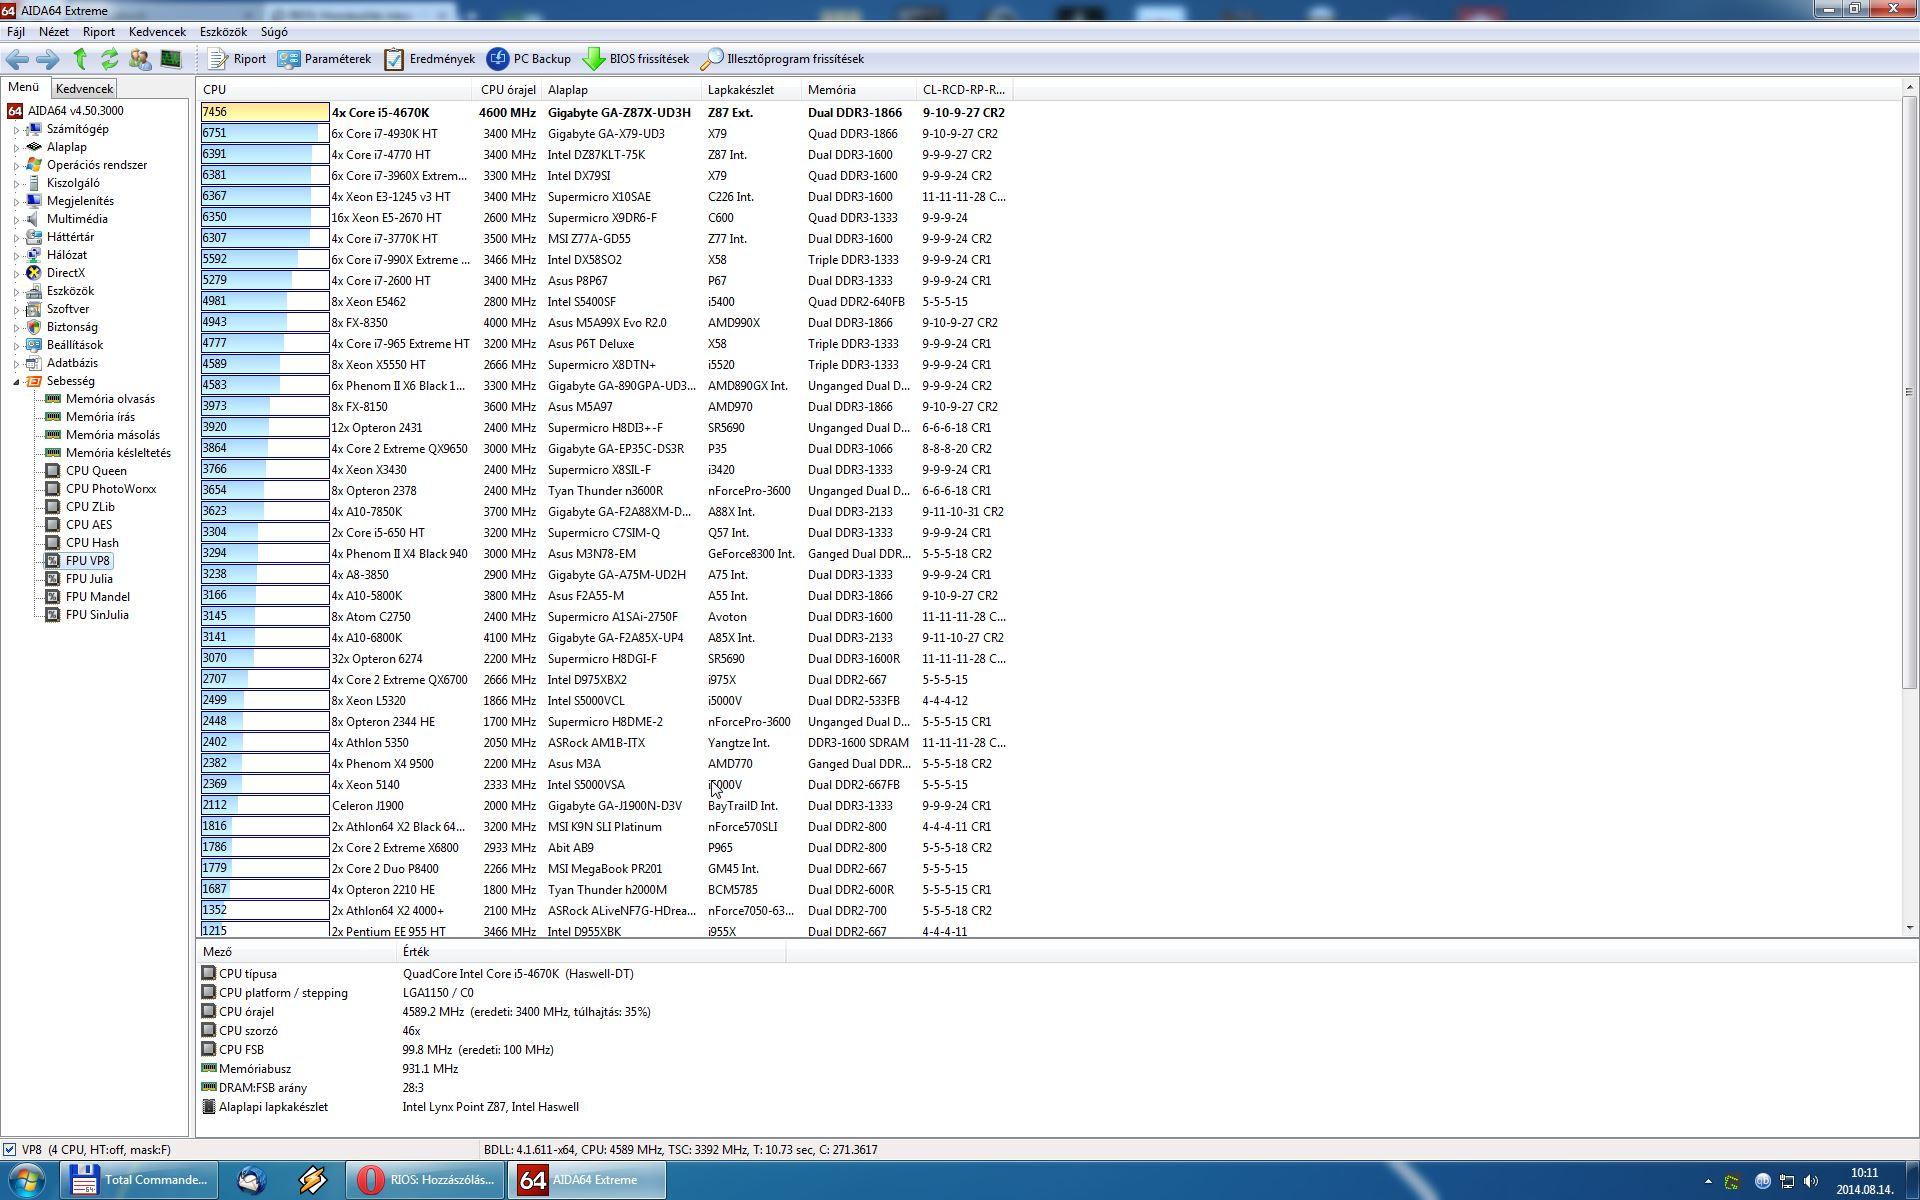
Task: Open the Riport menu
Action: (x=99, y=32)
